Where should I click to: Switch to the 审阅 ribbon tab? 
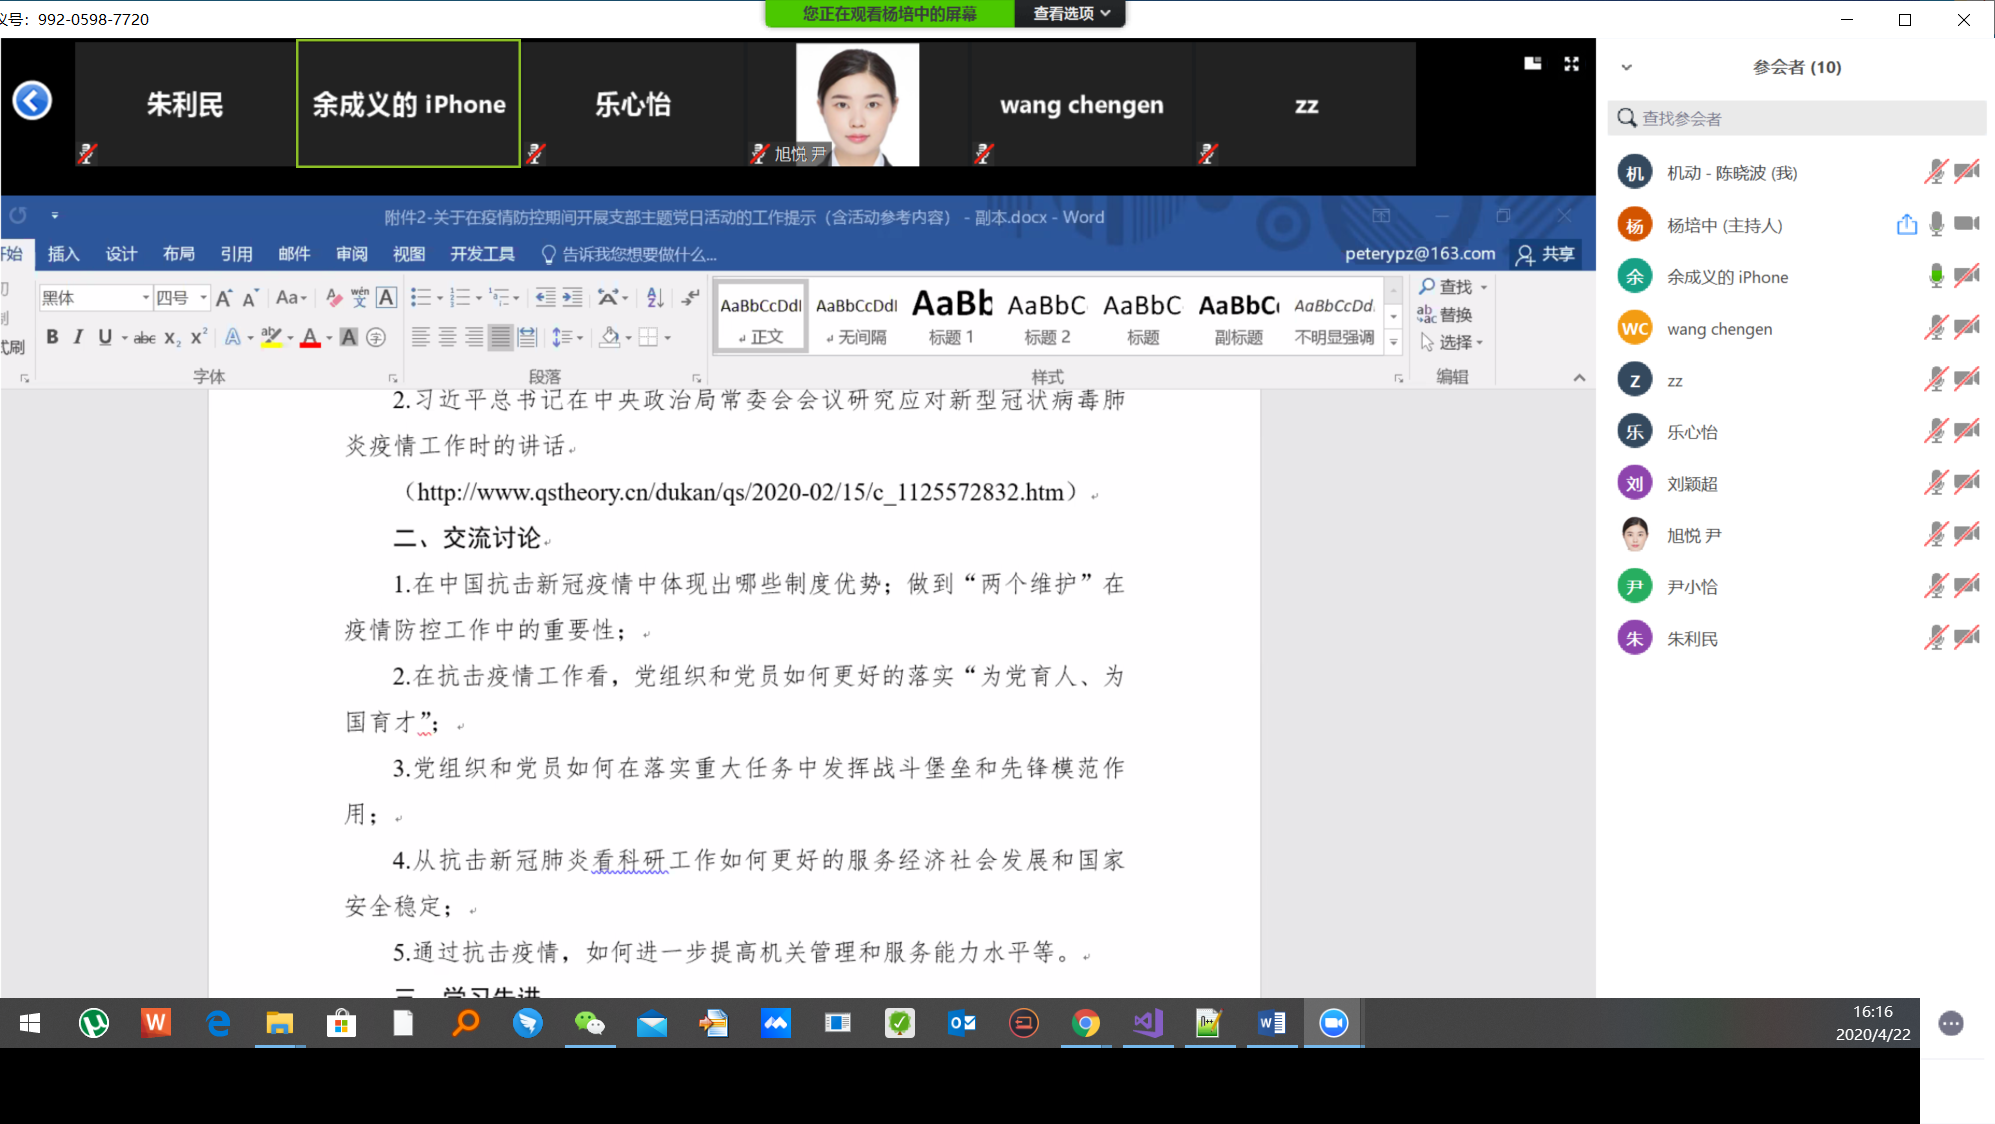(x=351, y=255)
